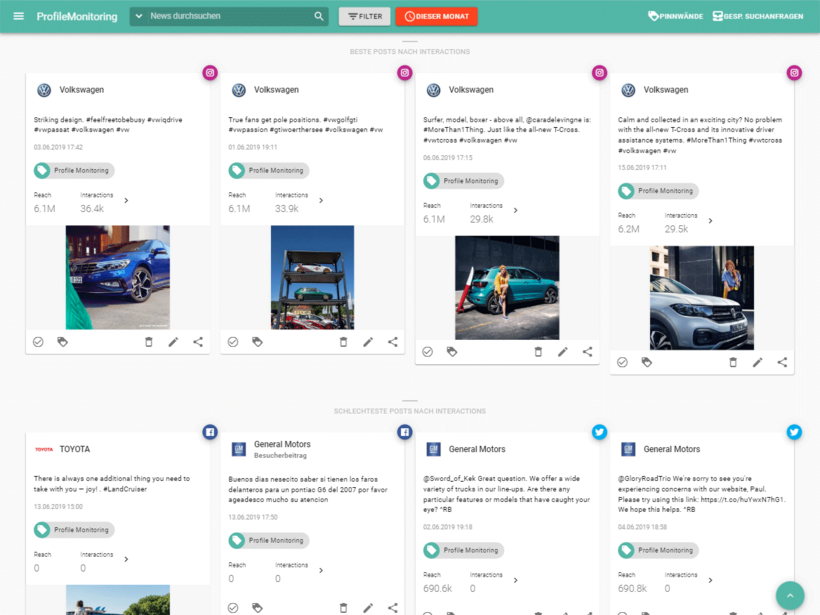Mark the Buenos dias post as done

click(x=233, y=608)
